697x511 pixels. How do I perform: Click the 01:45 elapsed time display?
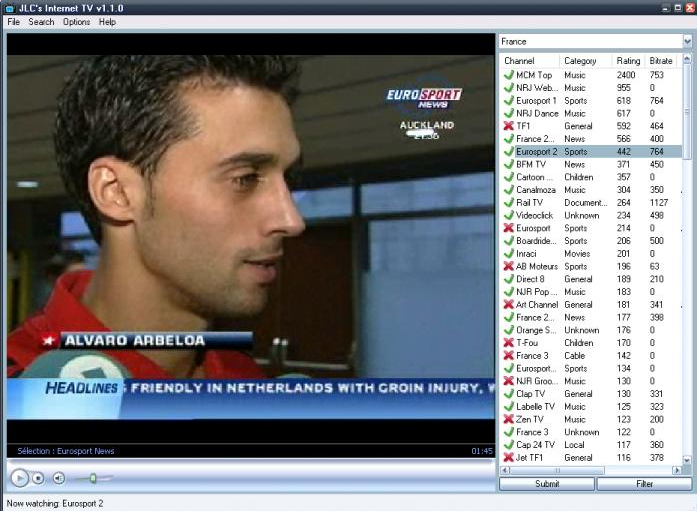(482, 451)
